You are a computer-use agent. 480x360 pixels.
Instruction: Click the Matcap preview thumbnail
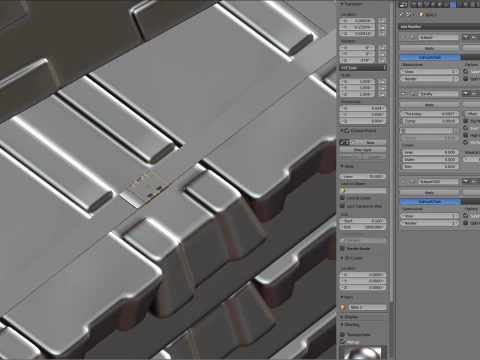click(363, 353)
